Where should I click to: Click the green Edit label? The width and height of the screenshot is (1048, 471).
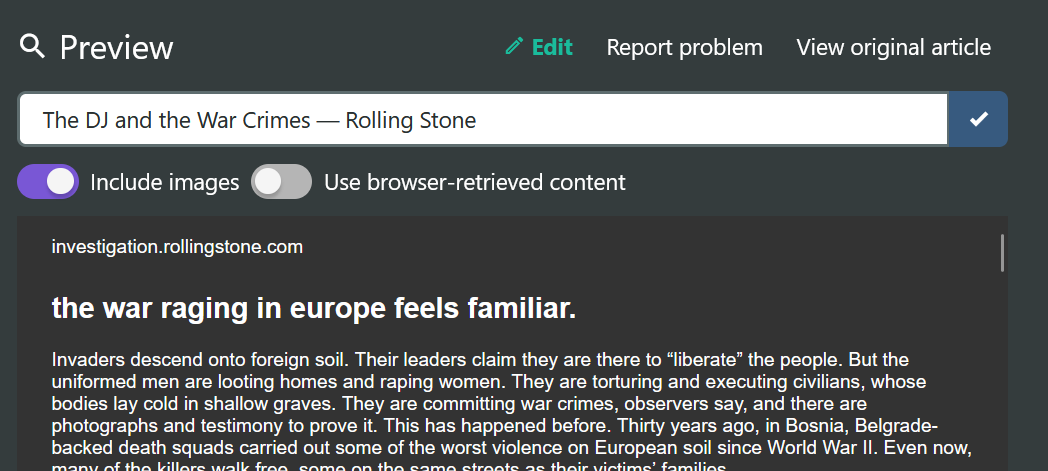pyautogui.click(x=552, y=47)
